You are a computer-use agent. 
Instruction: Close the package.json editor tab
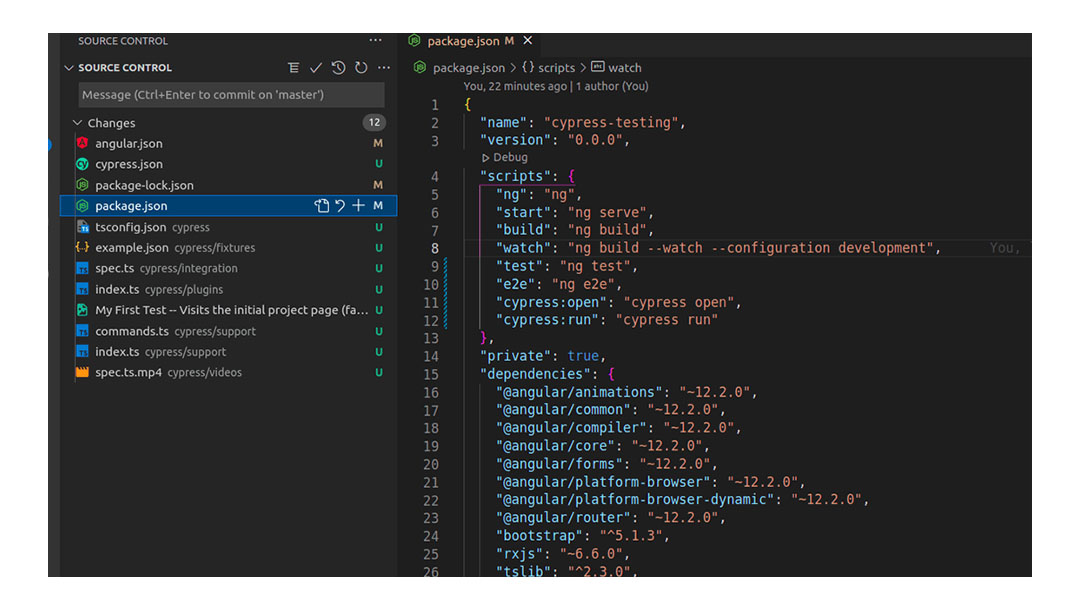click(x=528, y=41)
